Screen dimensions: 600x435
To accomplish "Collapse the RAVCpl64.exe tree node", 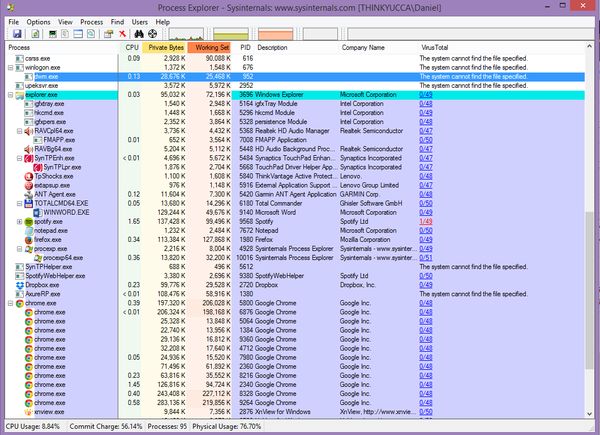I will pyautogui.click(x=20, y=131).
